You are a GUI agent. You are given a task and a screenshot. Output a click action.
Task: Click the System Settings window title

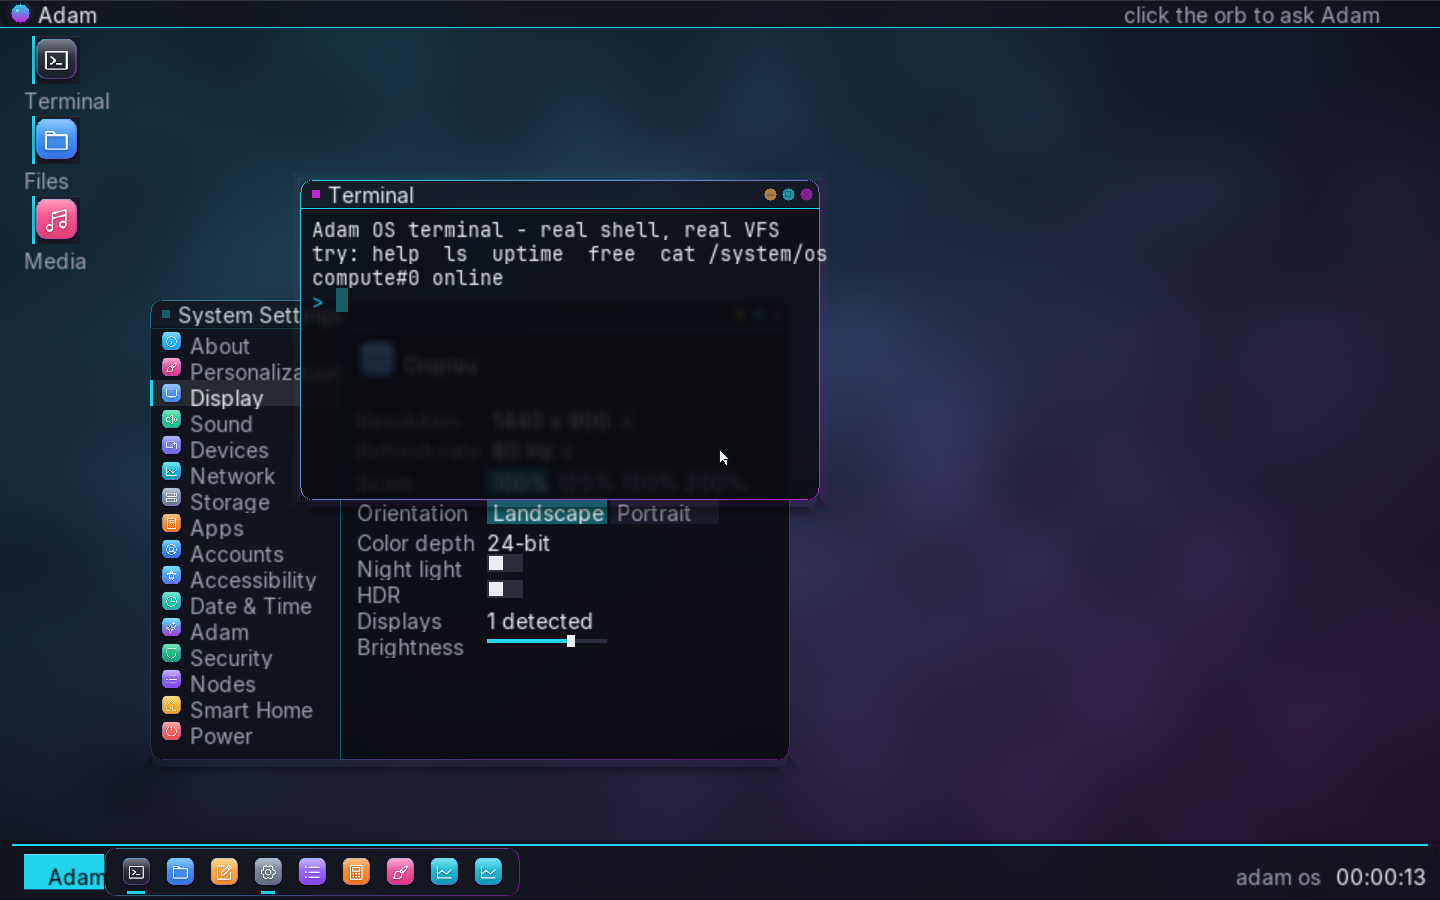239,315
